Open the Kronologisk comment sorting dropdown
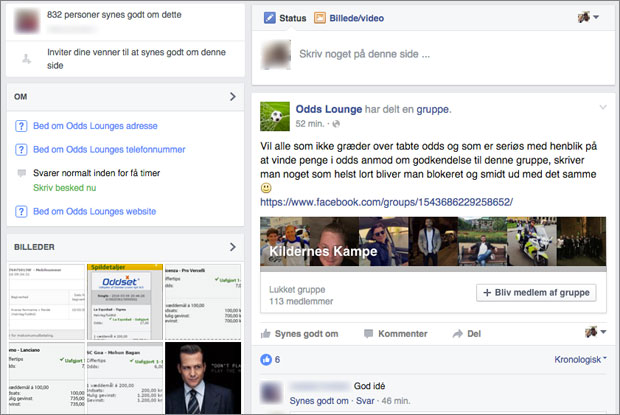 (x=580, y=359)
